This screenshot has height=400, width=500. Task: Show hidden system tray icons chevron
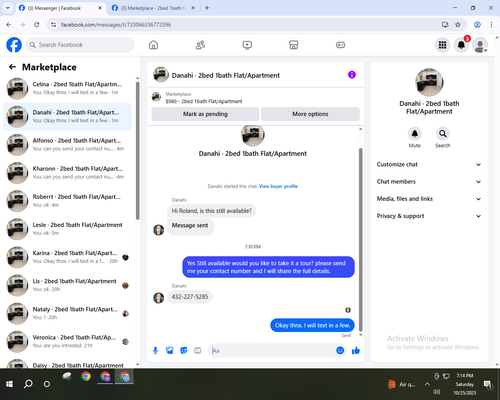coord(427,384)
